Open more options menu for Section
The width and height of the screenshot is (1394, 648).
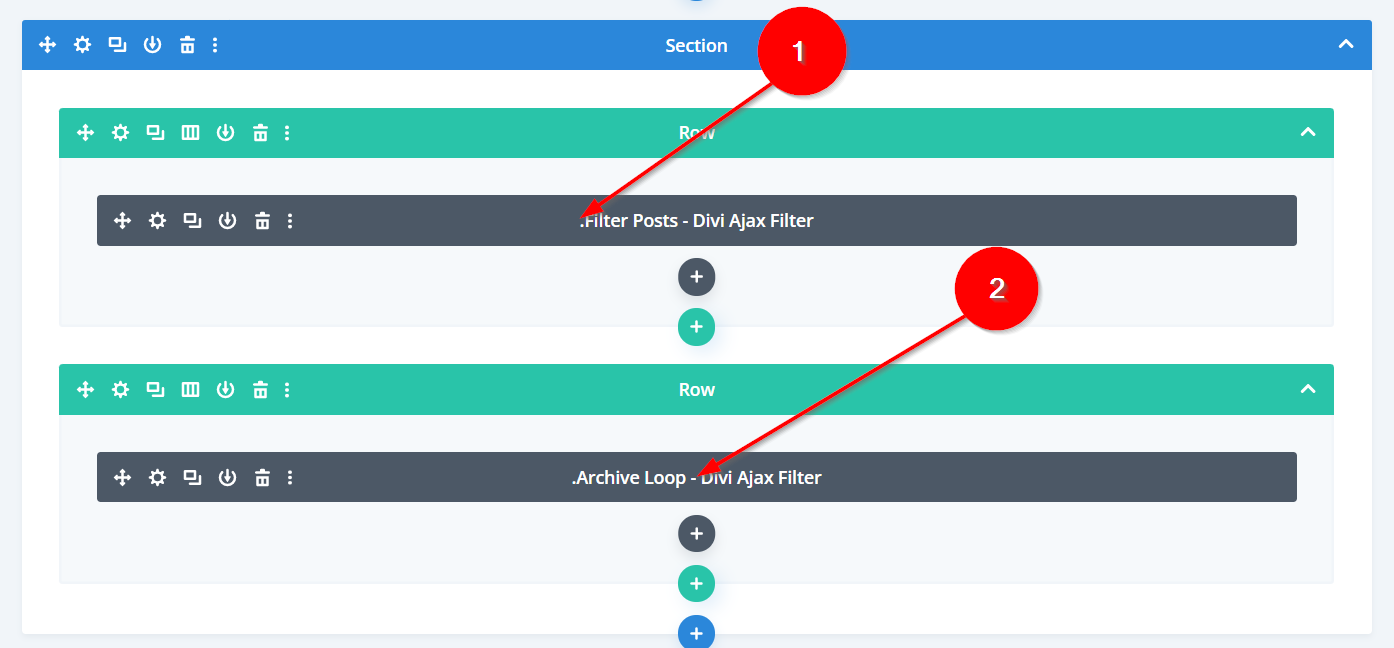click(216, 45)
